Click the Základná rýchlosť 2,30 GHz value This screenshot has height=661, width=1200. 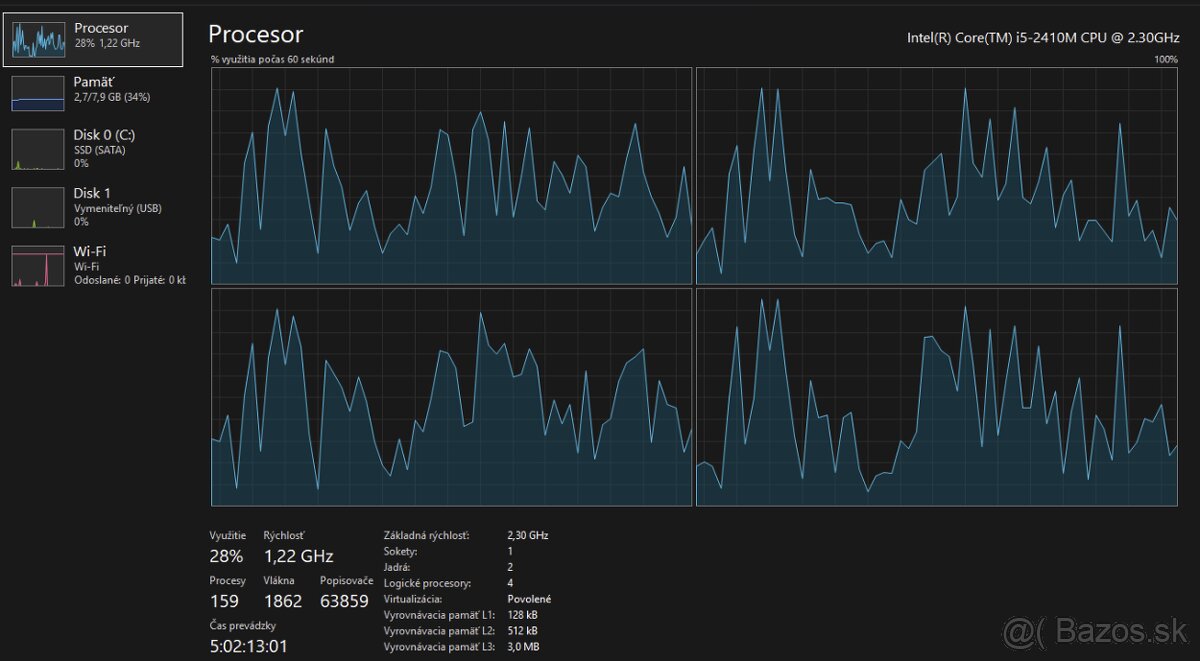pyautogui.click(x=528, y=535)
